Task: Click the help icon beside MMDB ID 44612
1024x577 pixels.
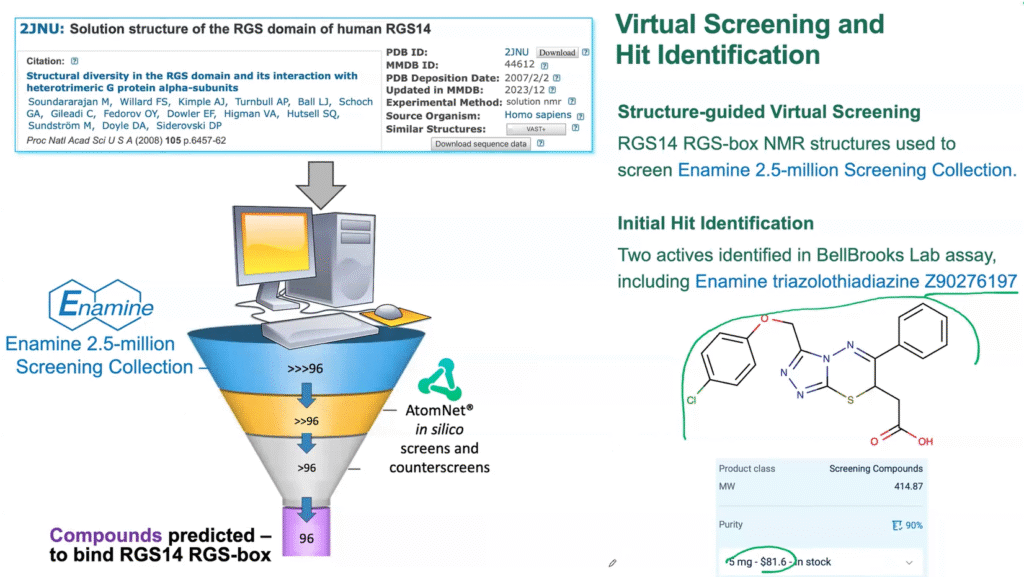Action: [542, 65]
